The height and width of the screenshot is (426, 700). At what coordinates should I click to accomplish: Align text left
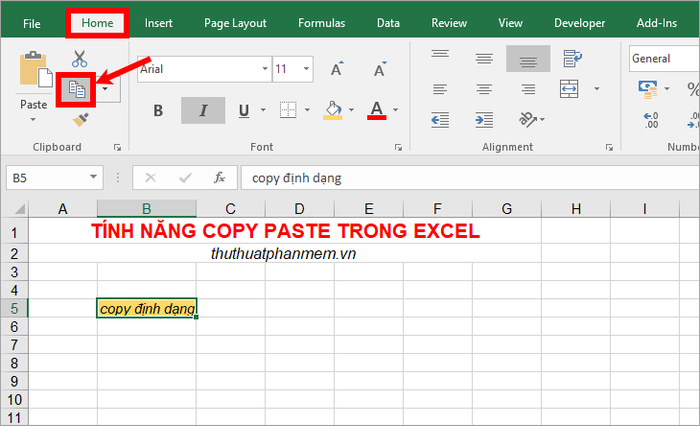click(x=440, y=89)
